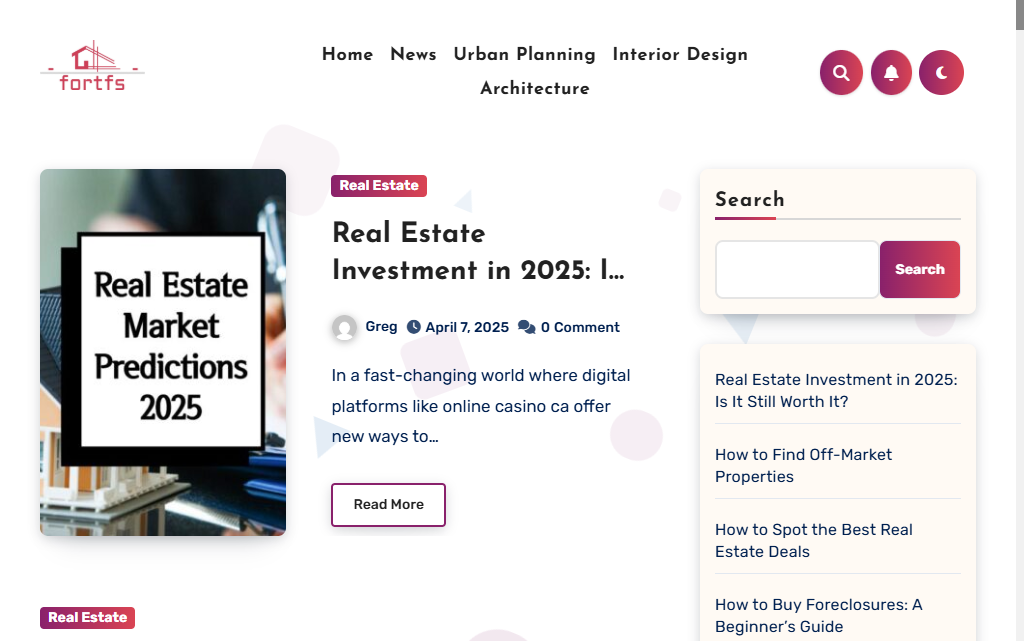
Task: Open How to Find Off-Market Properties link
Action: coord(803,465)
